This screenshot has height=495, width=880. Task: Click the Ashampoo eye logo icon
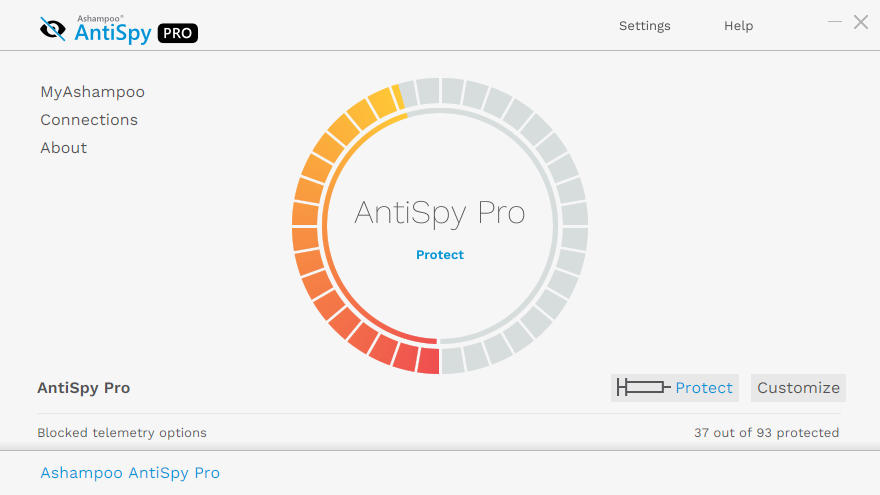(52, 29)
